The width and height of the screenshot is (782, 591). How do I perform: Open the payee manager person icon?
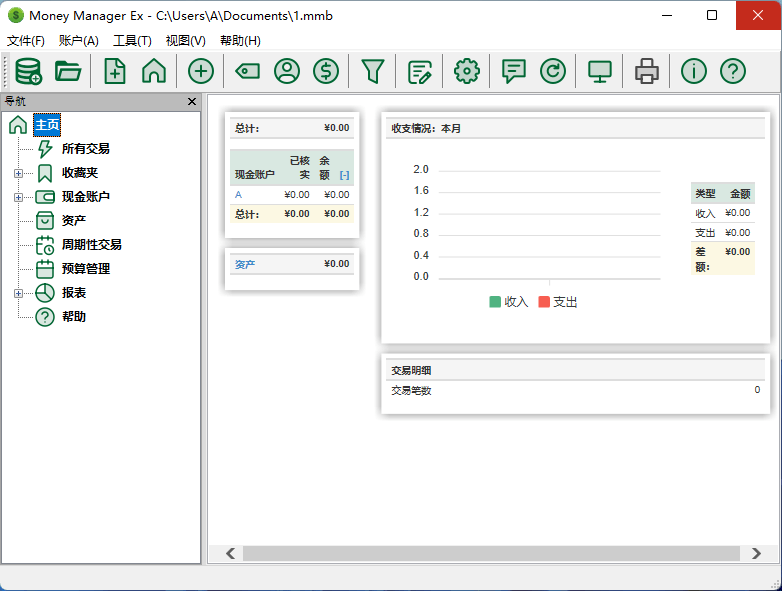coord(287,71)
